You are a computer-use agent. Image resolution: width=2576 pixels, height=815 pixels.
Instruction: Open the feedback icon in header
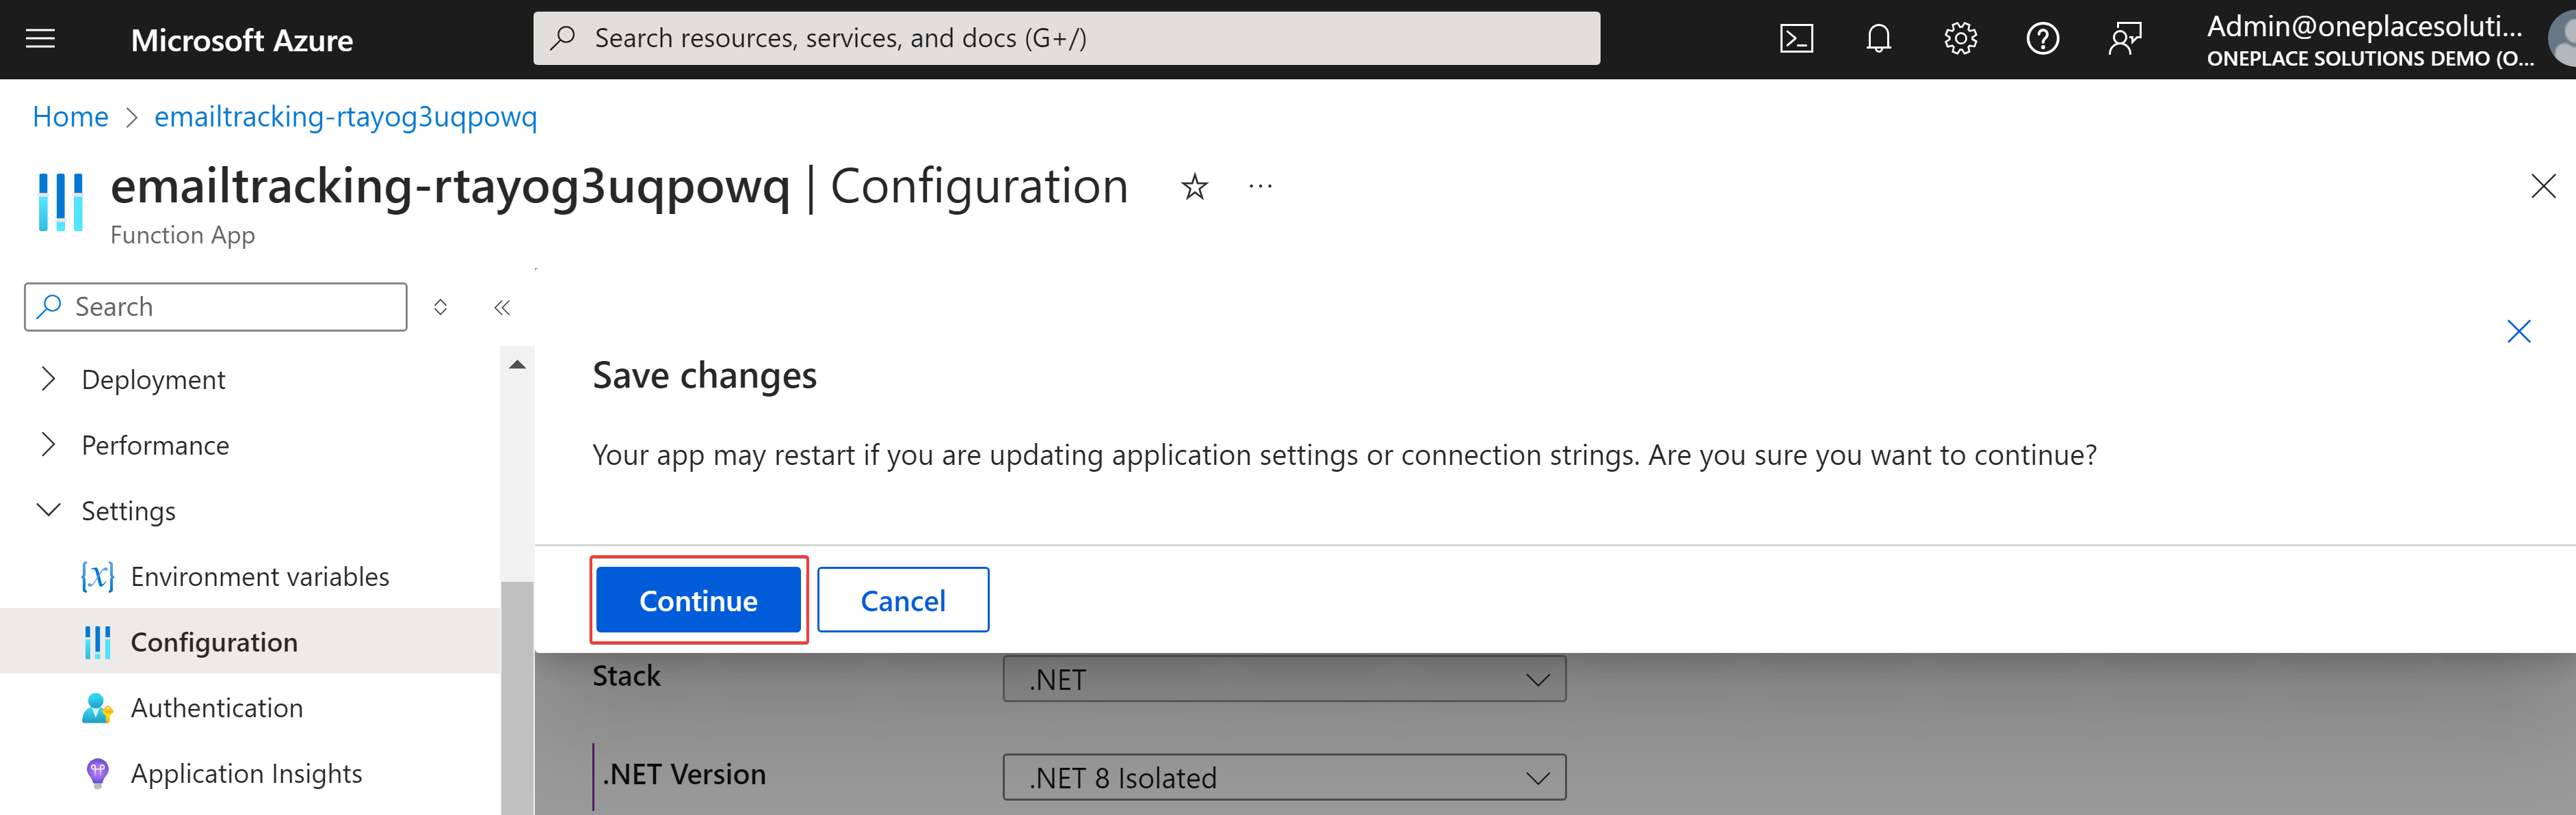click(2124, 39)
